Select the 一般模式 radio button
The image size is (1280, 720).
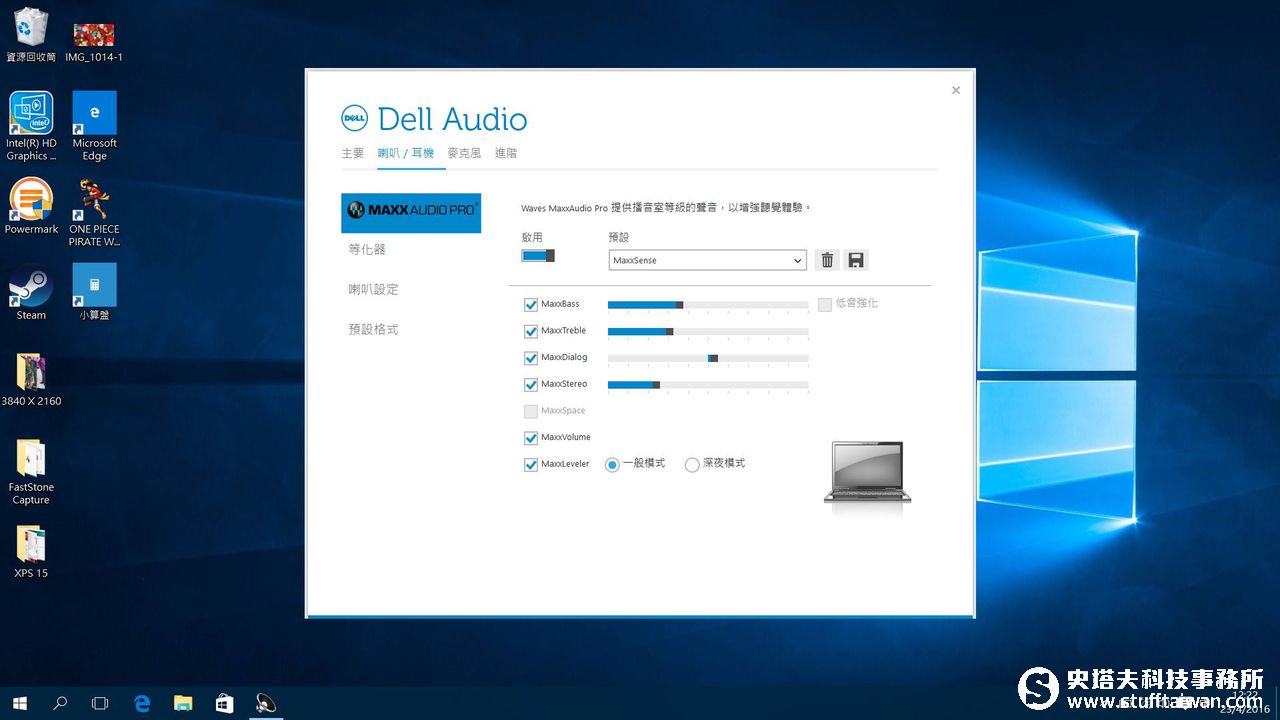point(612,465)
